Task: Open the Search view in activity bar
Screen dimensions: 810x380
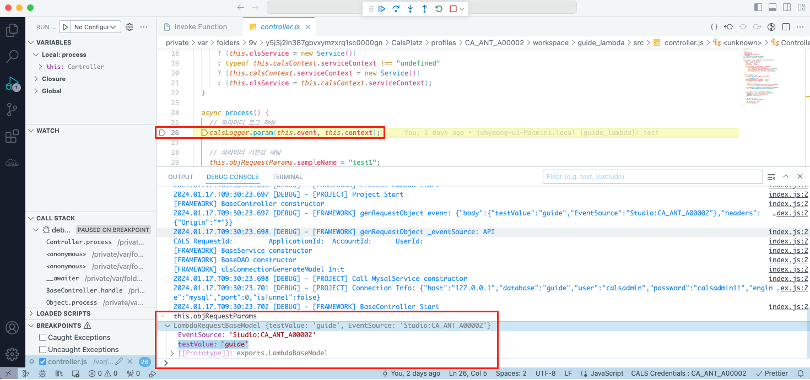Action: (x=11, y=57)
